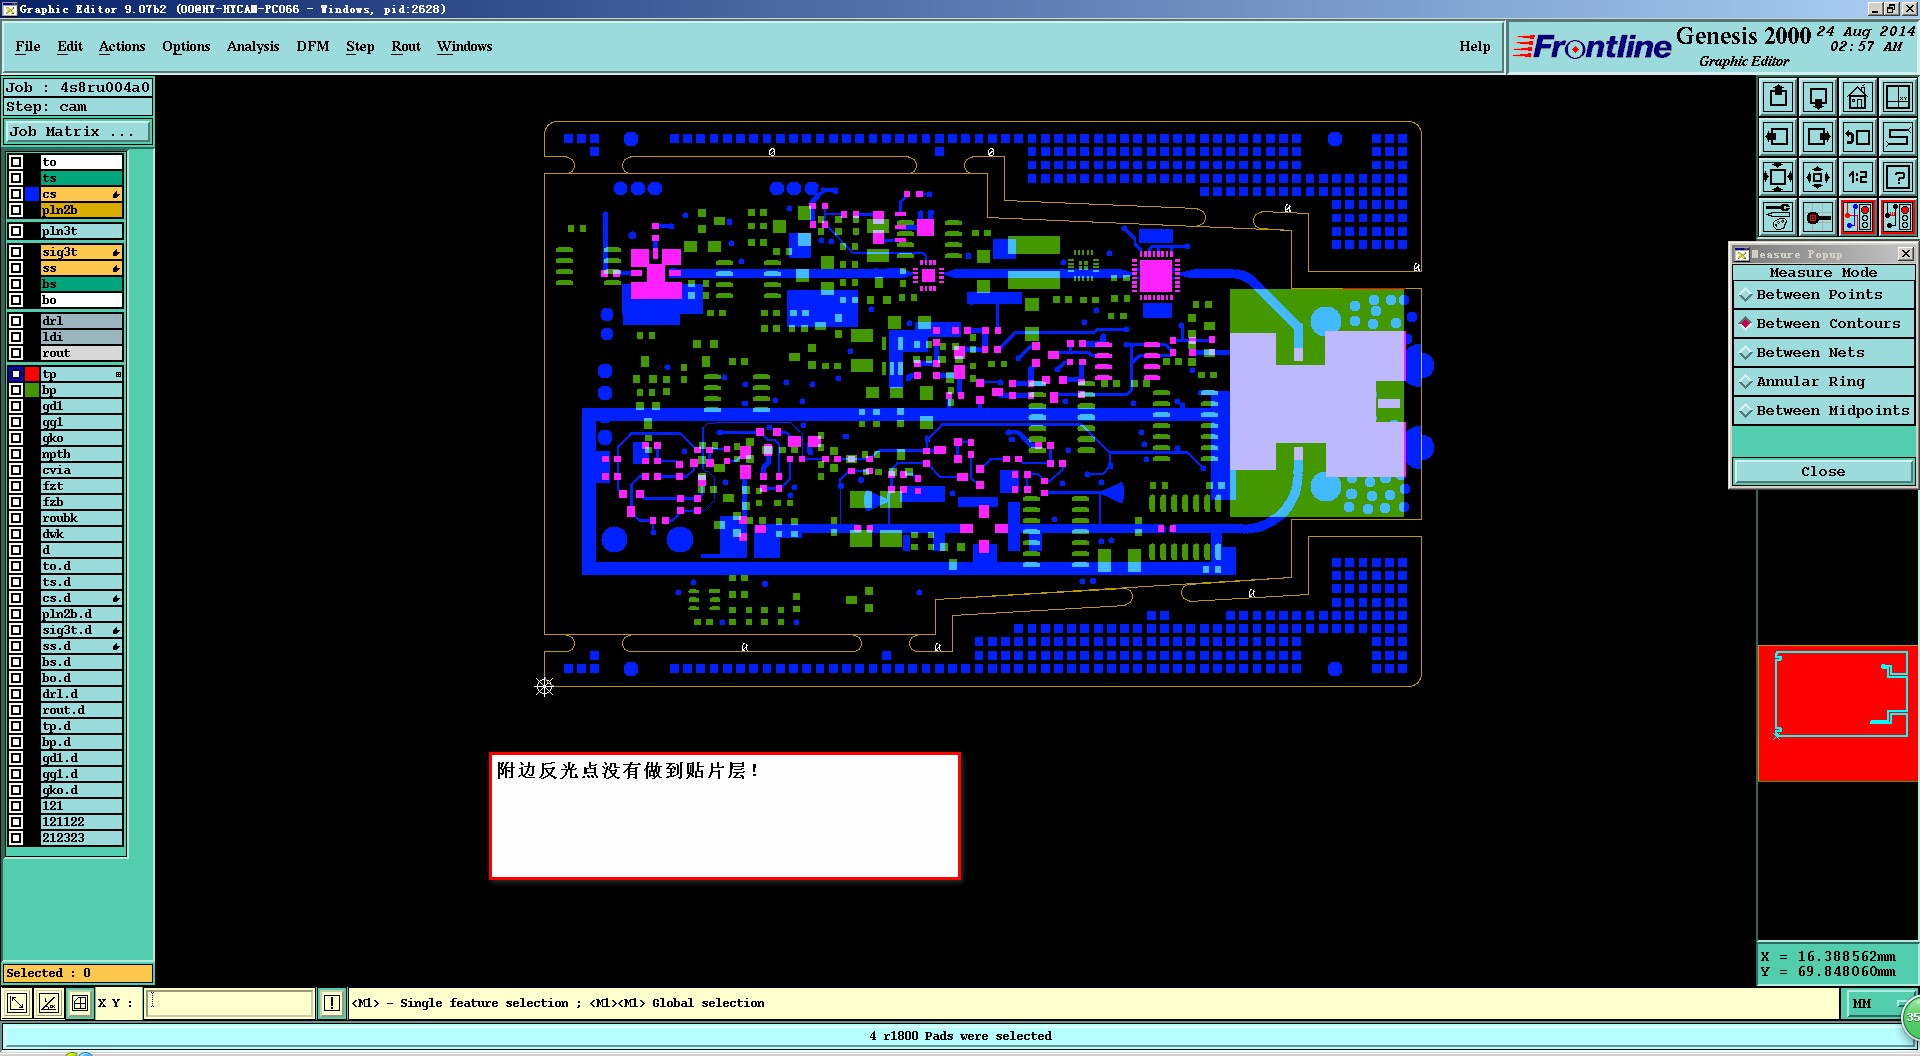The height and width of the screenshot is (1056, 1920).
Task: Select Annular Ring measure mode
Action: click(1823, 382)
